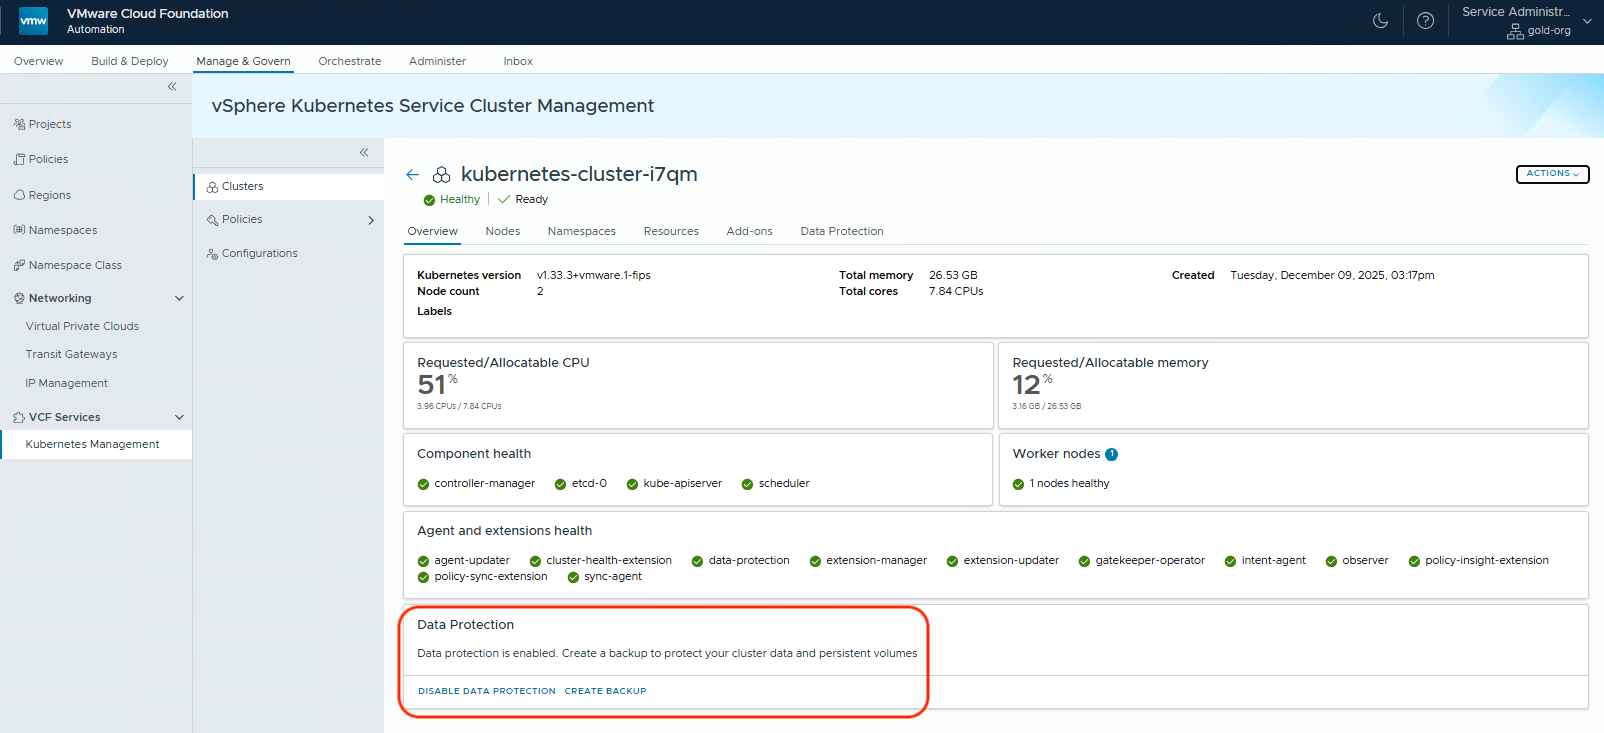
Task: Click observer health check icon
Action: [1331, 561]
